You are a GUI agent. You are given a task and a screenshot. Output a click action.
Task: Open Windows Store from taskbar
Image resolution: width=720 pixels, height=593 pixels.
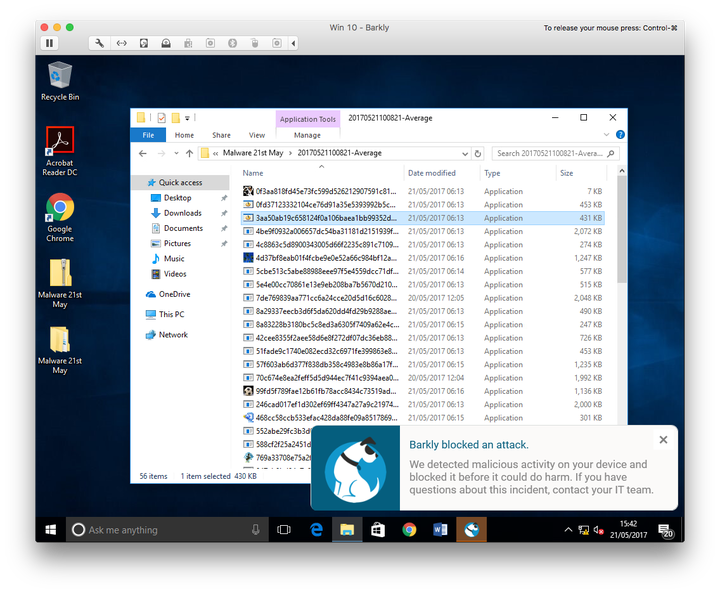point(377,530)
